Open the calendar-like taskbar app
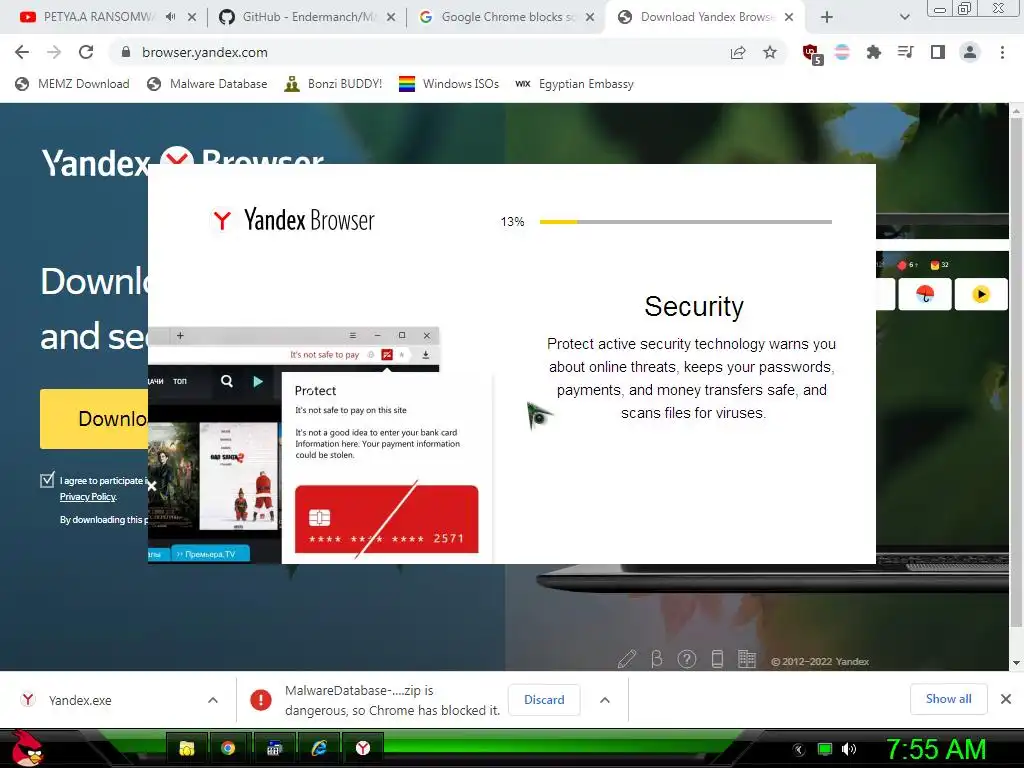The width and height of the screenshot is (1024, 768). click(274, 748)
